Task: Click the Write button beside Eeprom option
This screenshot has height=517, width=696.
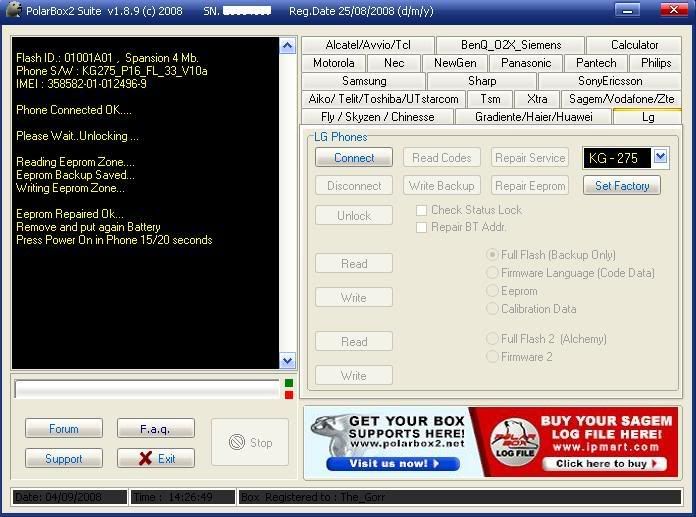Action: (x=354, y=297)
